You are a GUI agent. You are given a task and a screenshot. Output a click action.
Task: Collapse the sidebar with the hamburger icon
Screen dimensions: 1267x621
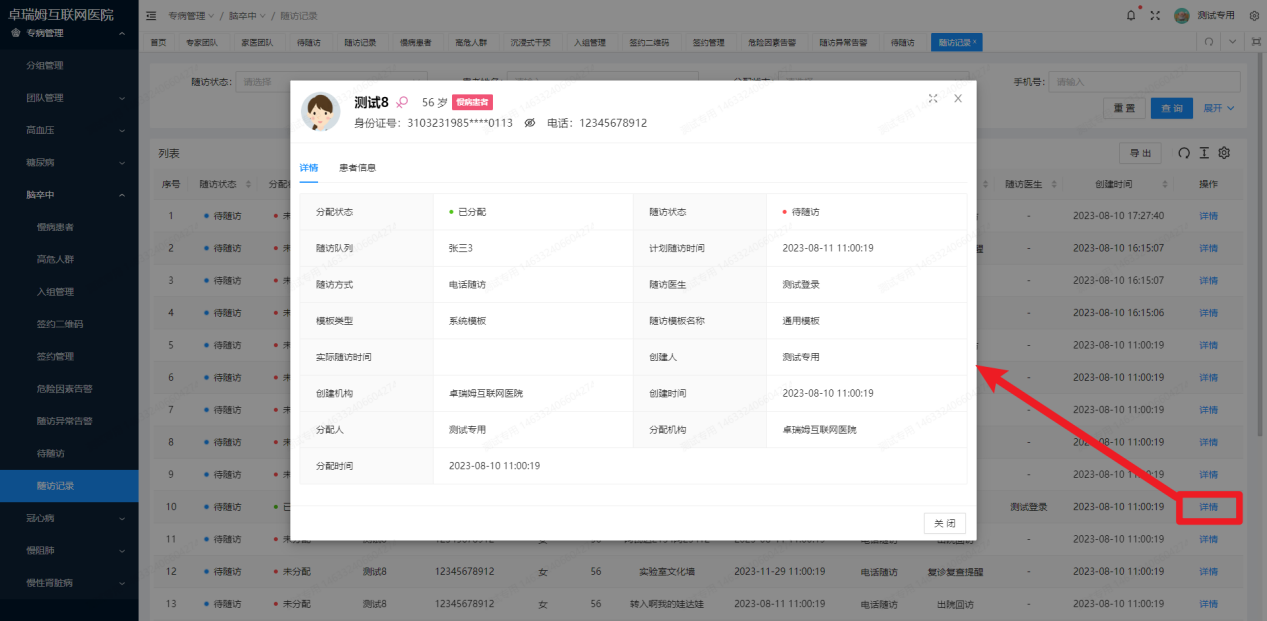[151, 16]
